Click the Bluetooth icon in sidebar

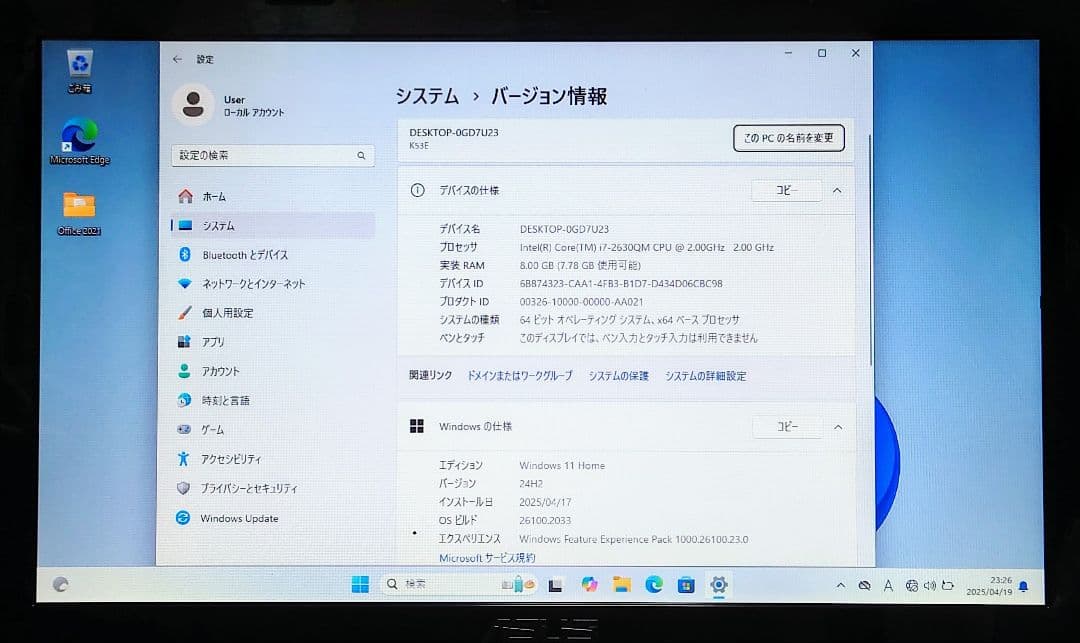click(185, 255)
